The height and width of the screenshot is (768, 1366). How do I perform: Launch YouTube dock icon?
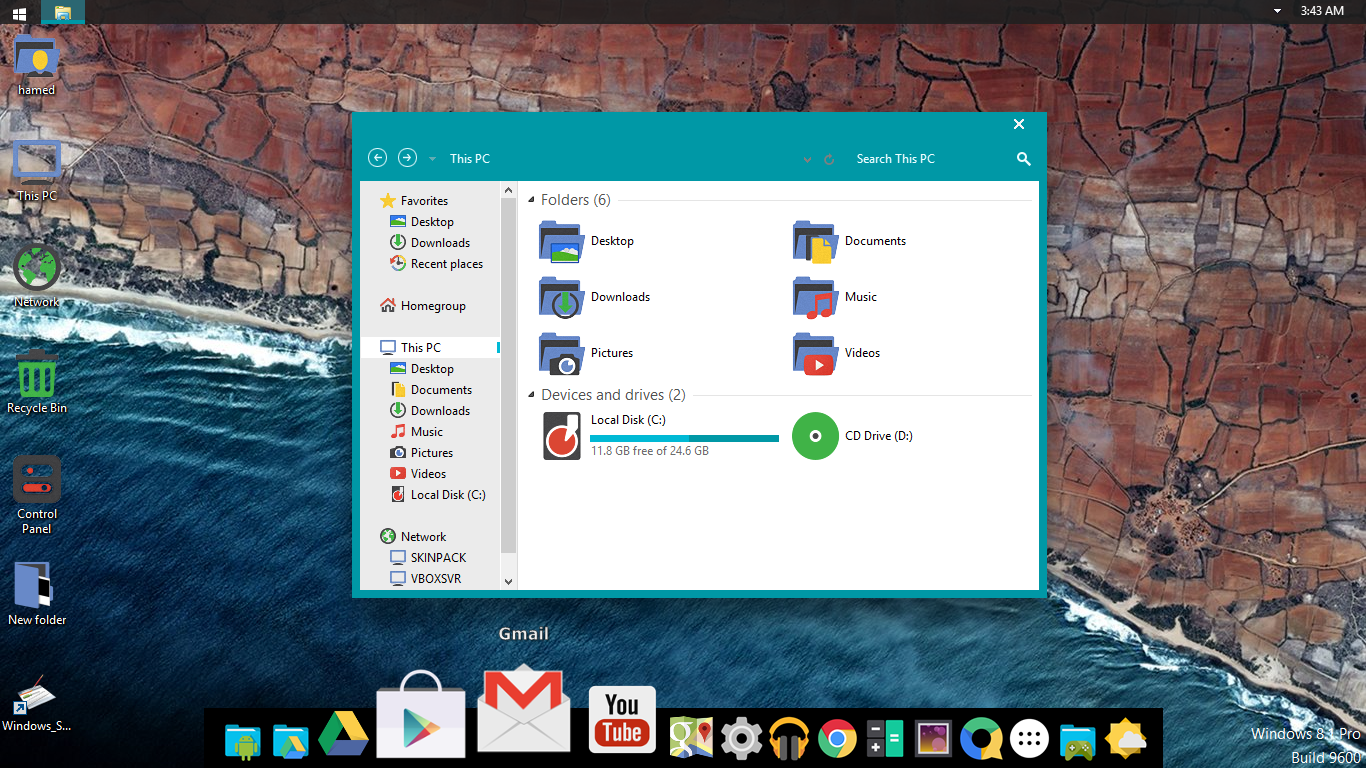click(x=621, y=720)
